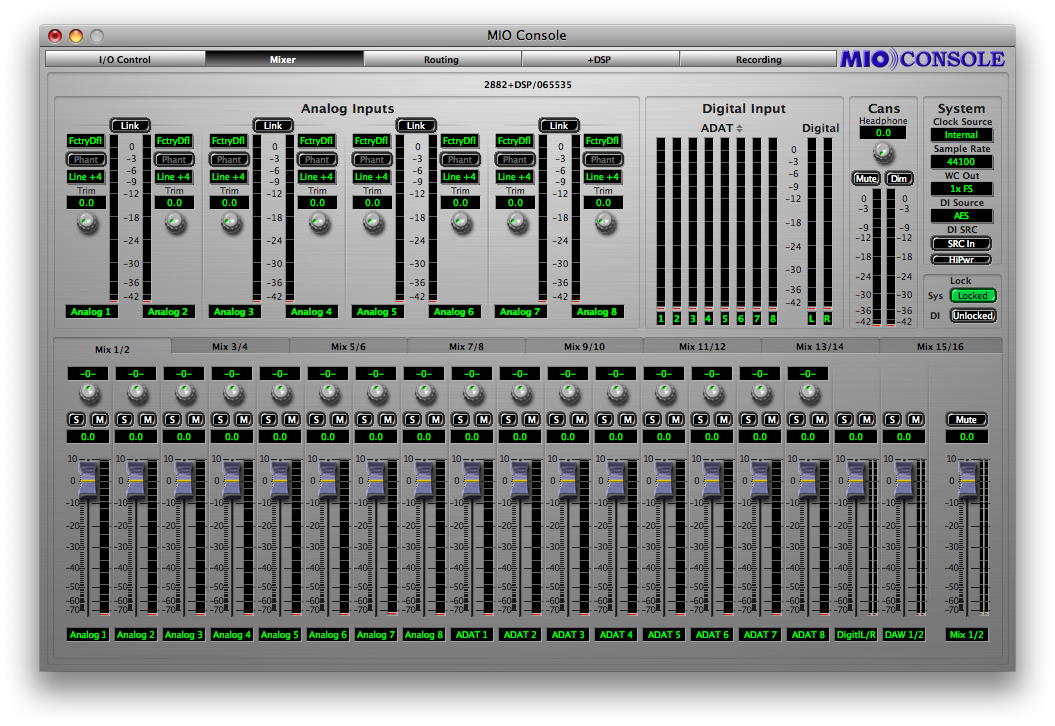Solo the DAW 1/2 mixer channel

click(893, 419)
